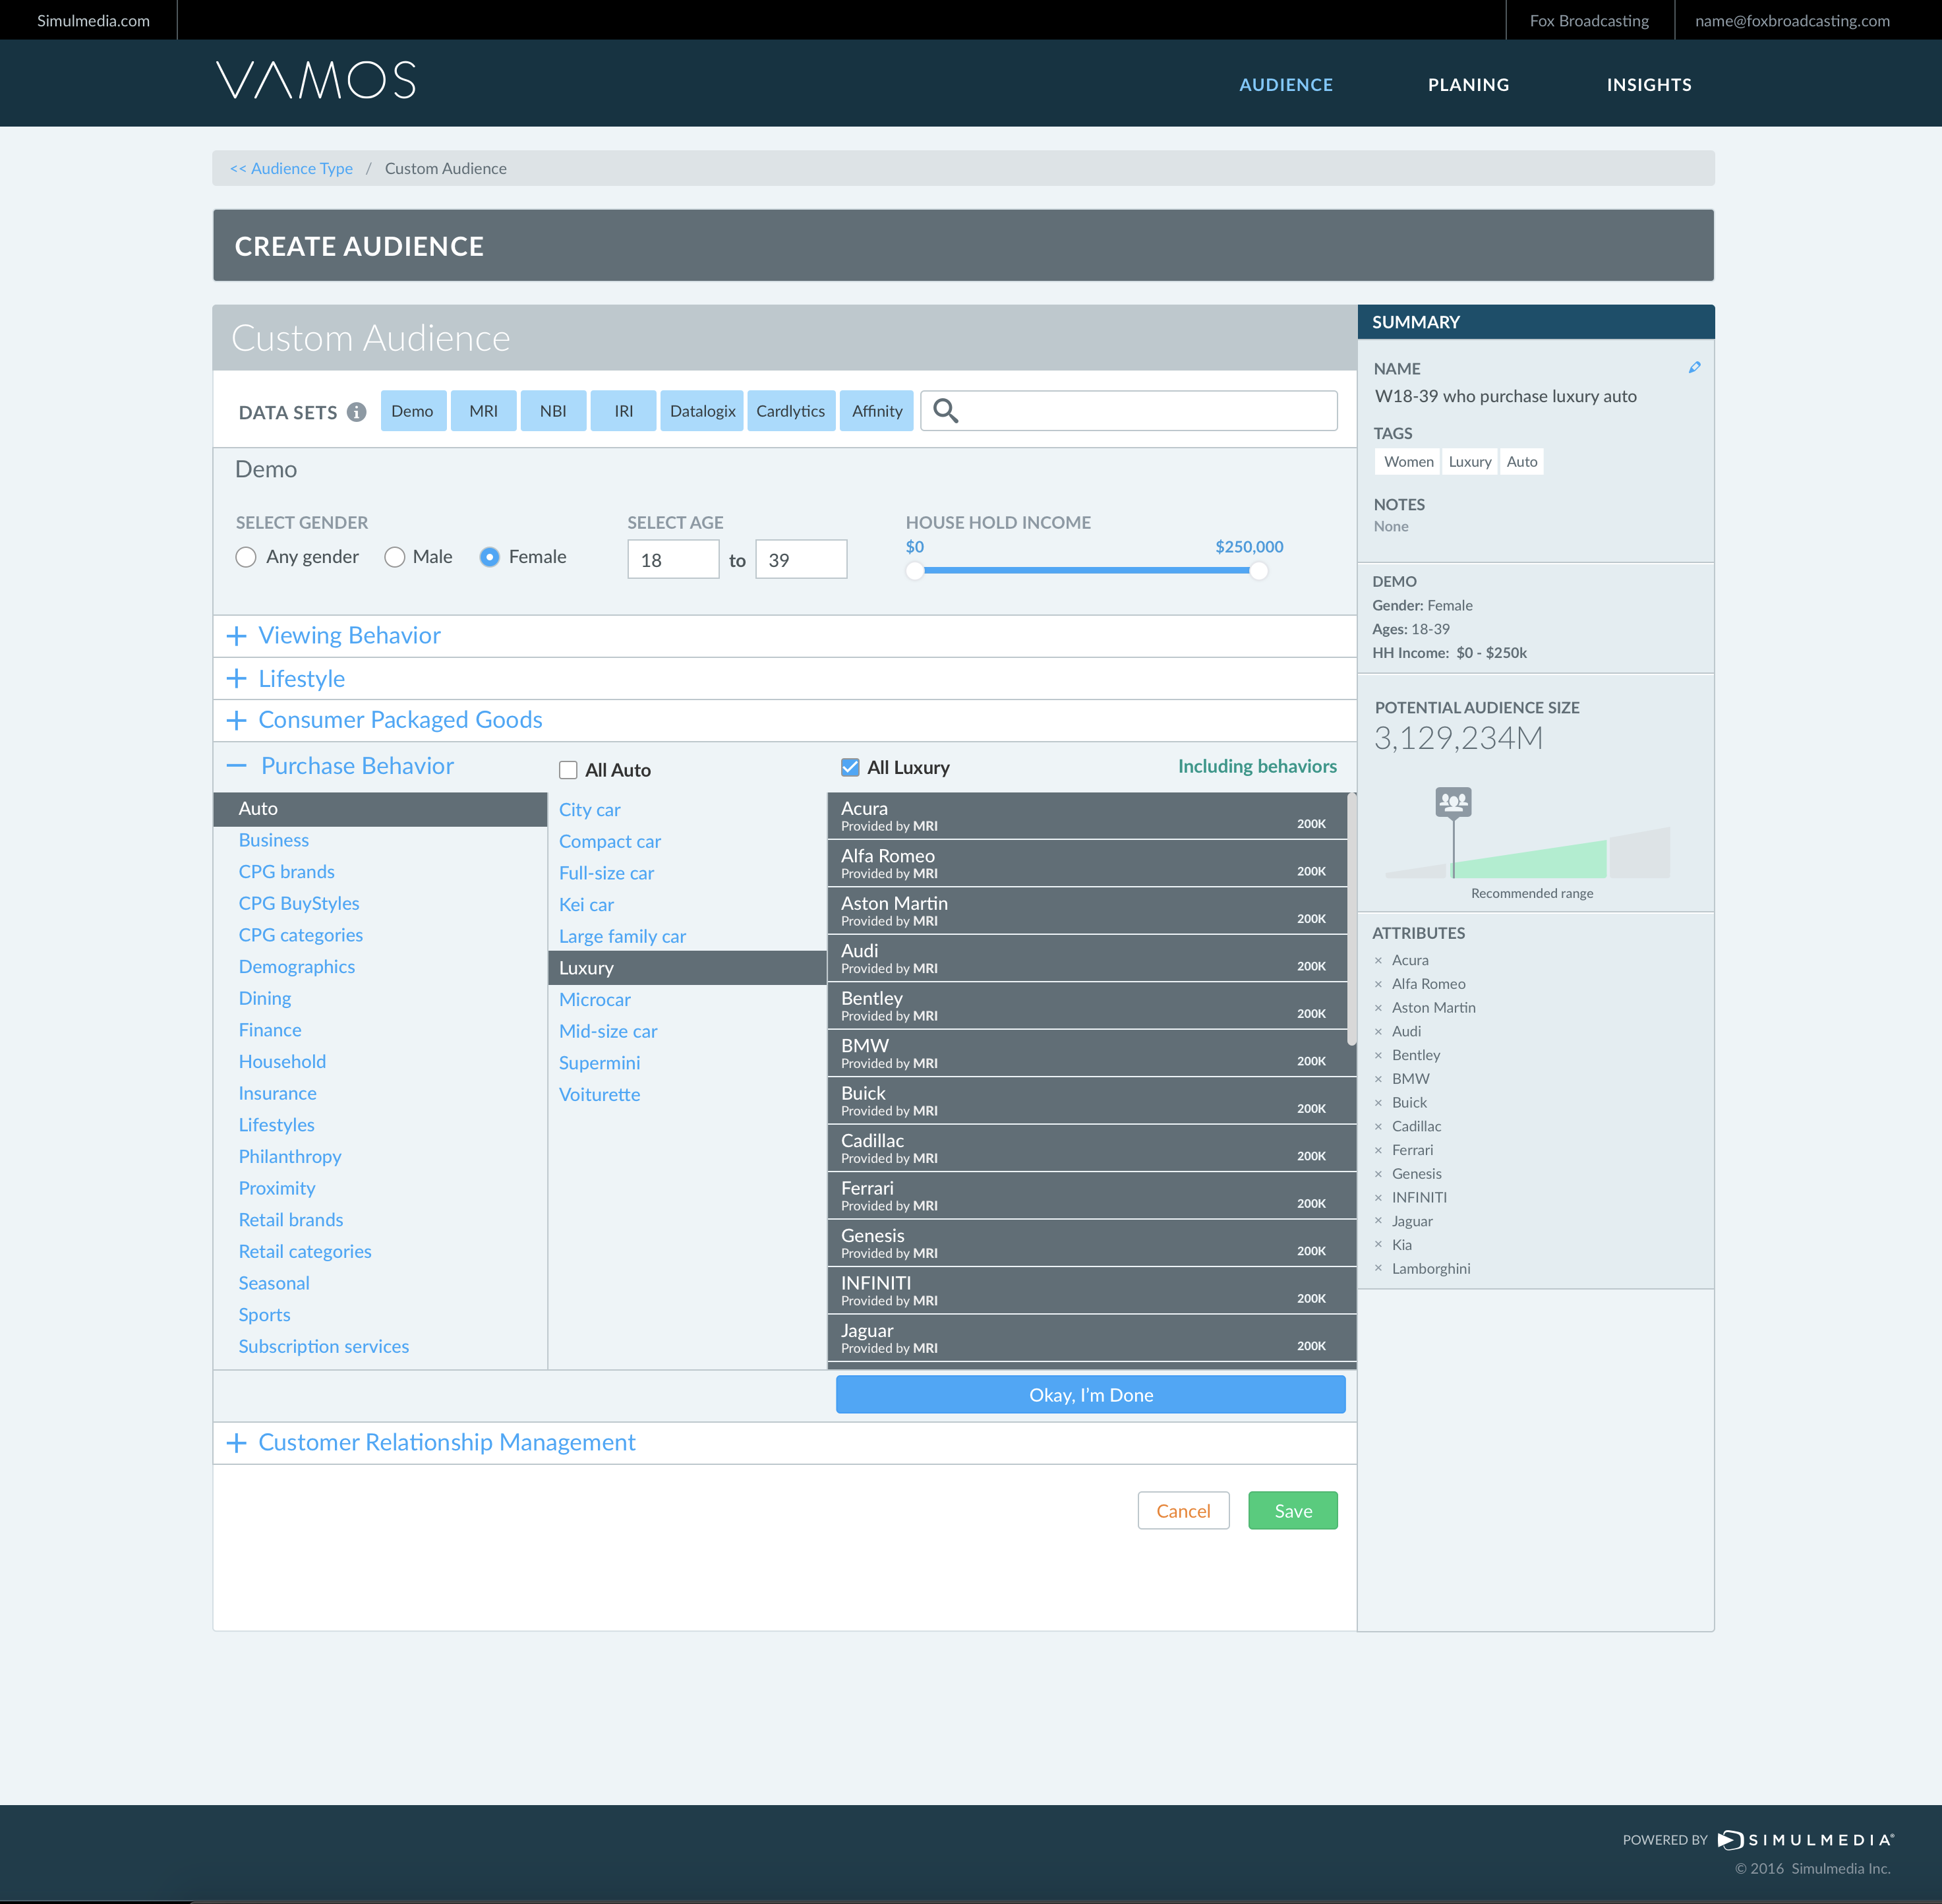Select Supermini subcategory
This screenshot has width=1942, height=1904.
pyautogui.click(x=600, y=1063)
